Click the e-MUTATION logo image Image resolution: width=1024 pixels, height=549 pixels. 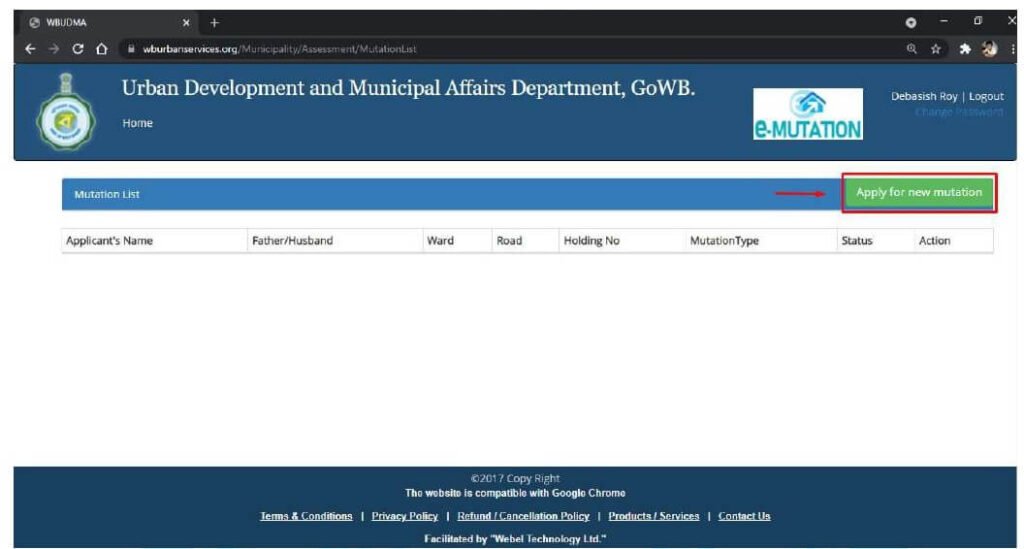[x=808, y=114]
